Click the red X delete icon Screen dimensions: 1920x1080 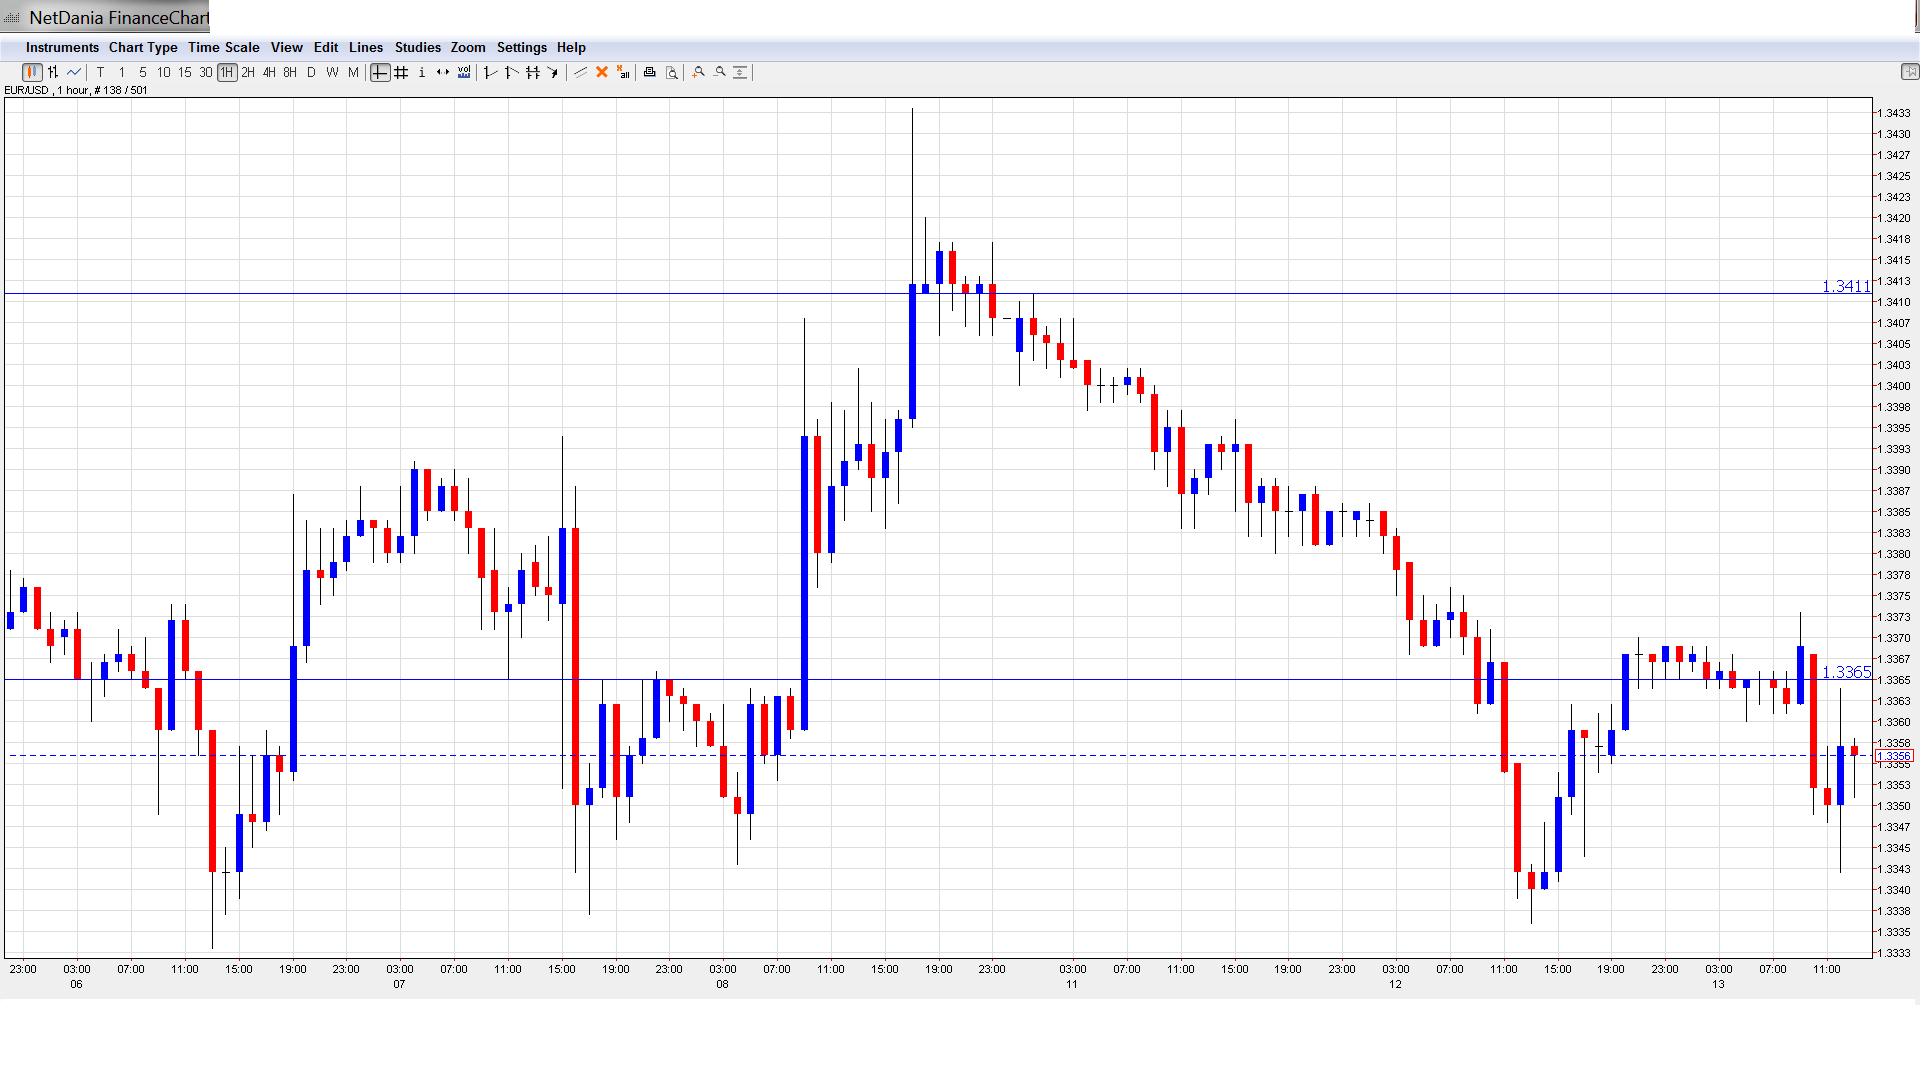tap(602, 72)
